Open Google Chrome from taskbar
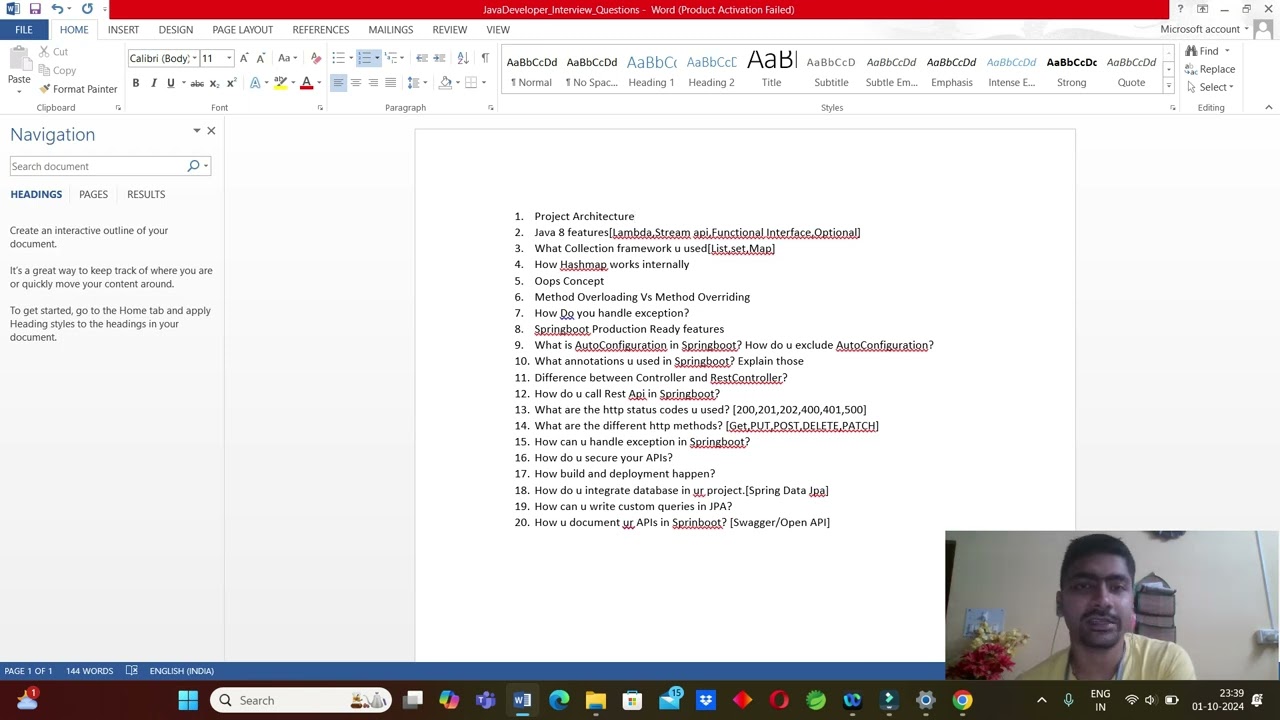This screenshot has height=720, width=1280. click(x=962, y=700)
